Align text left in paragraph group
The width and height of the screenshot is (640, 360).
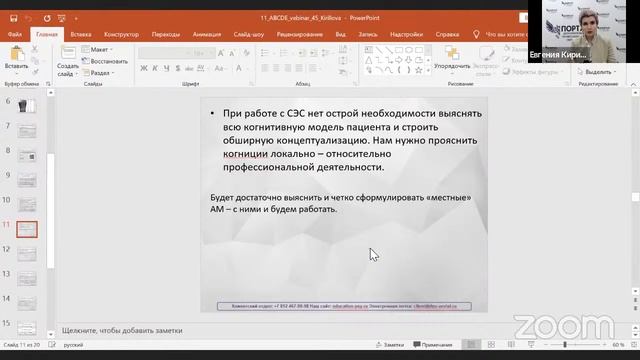coord(265,68)
